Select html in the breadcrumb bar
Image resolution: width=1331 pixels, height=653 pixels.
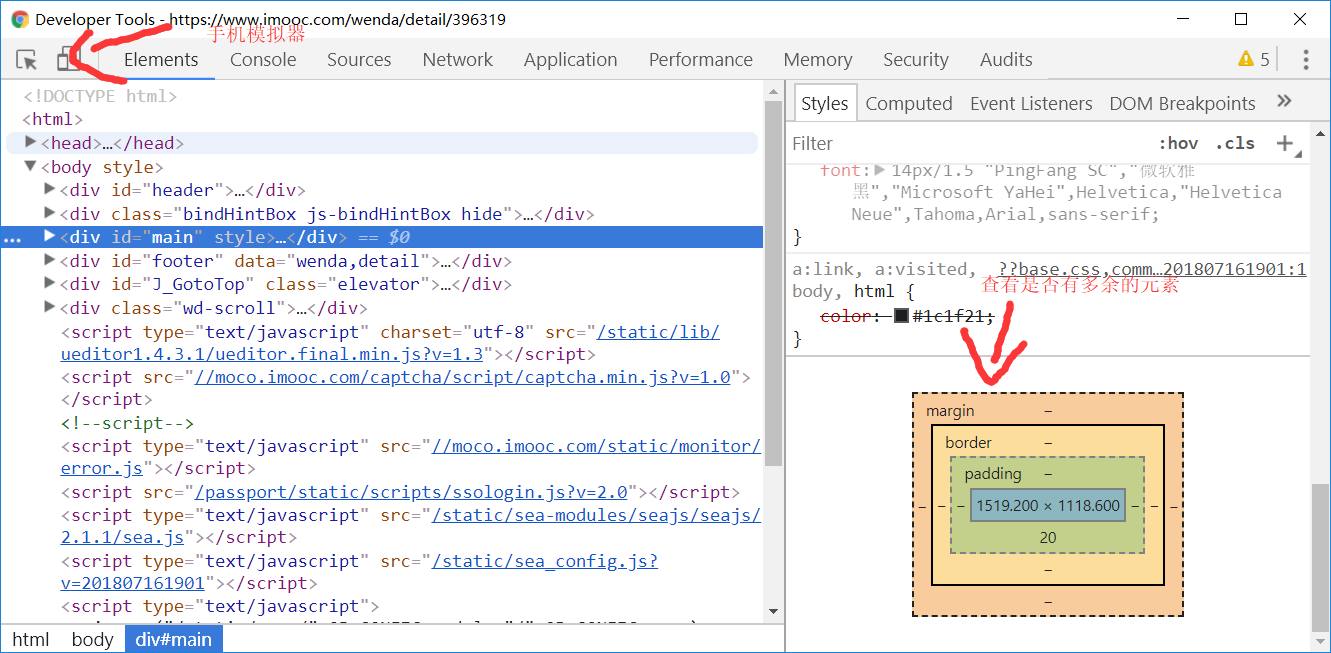(x=30, y=639)
